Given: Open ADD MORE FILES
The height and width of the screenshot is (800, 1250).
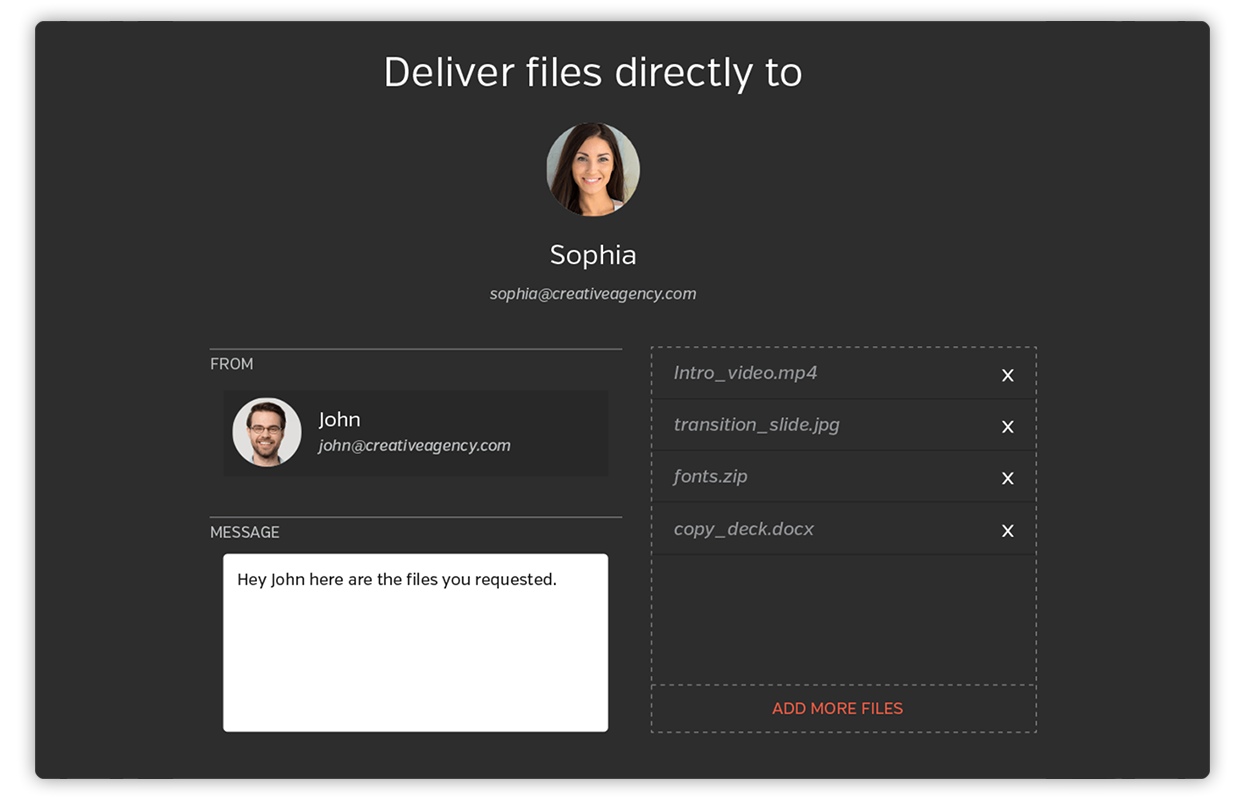Looking at the screenshot, I should [x=837, y=708].
